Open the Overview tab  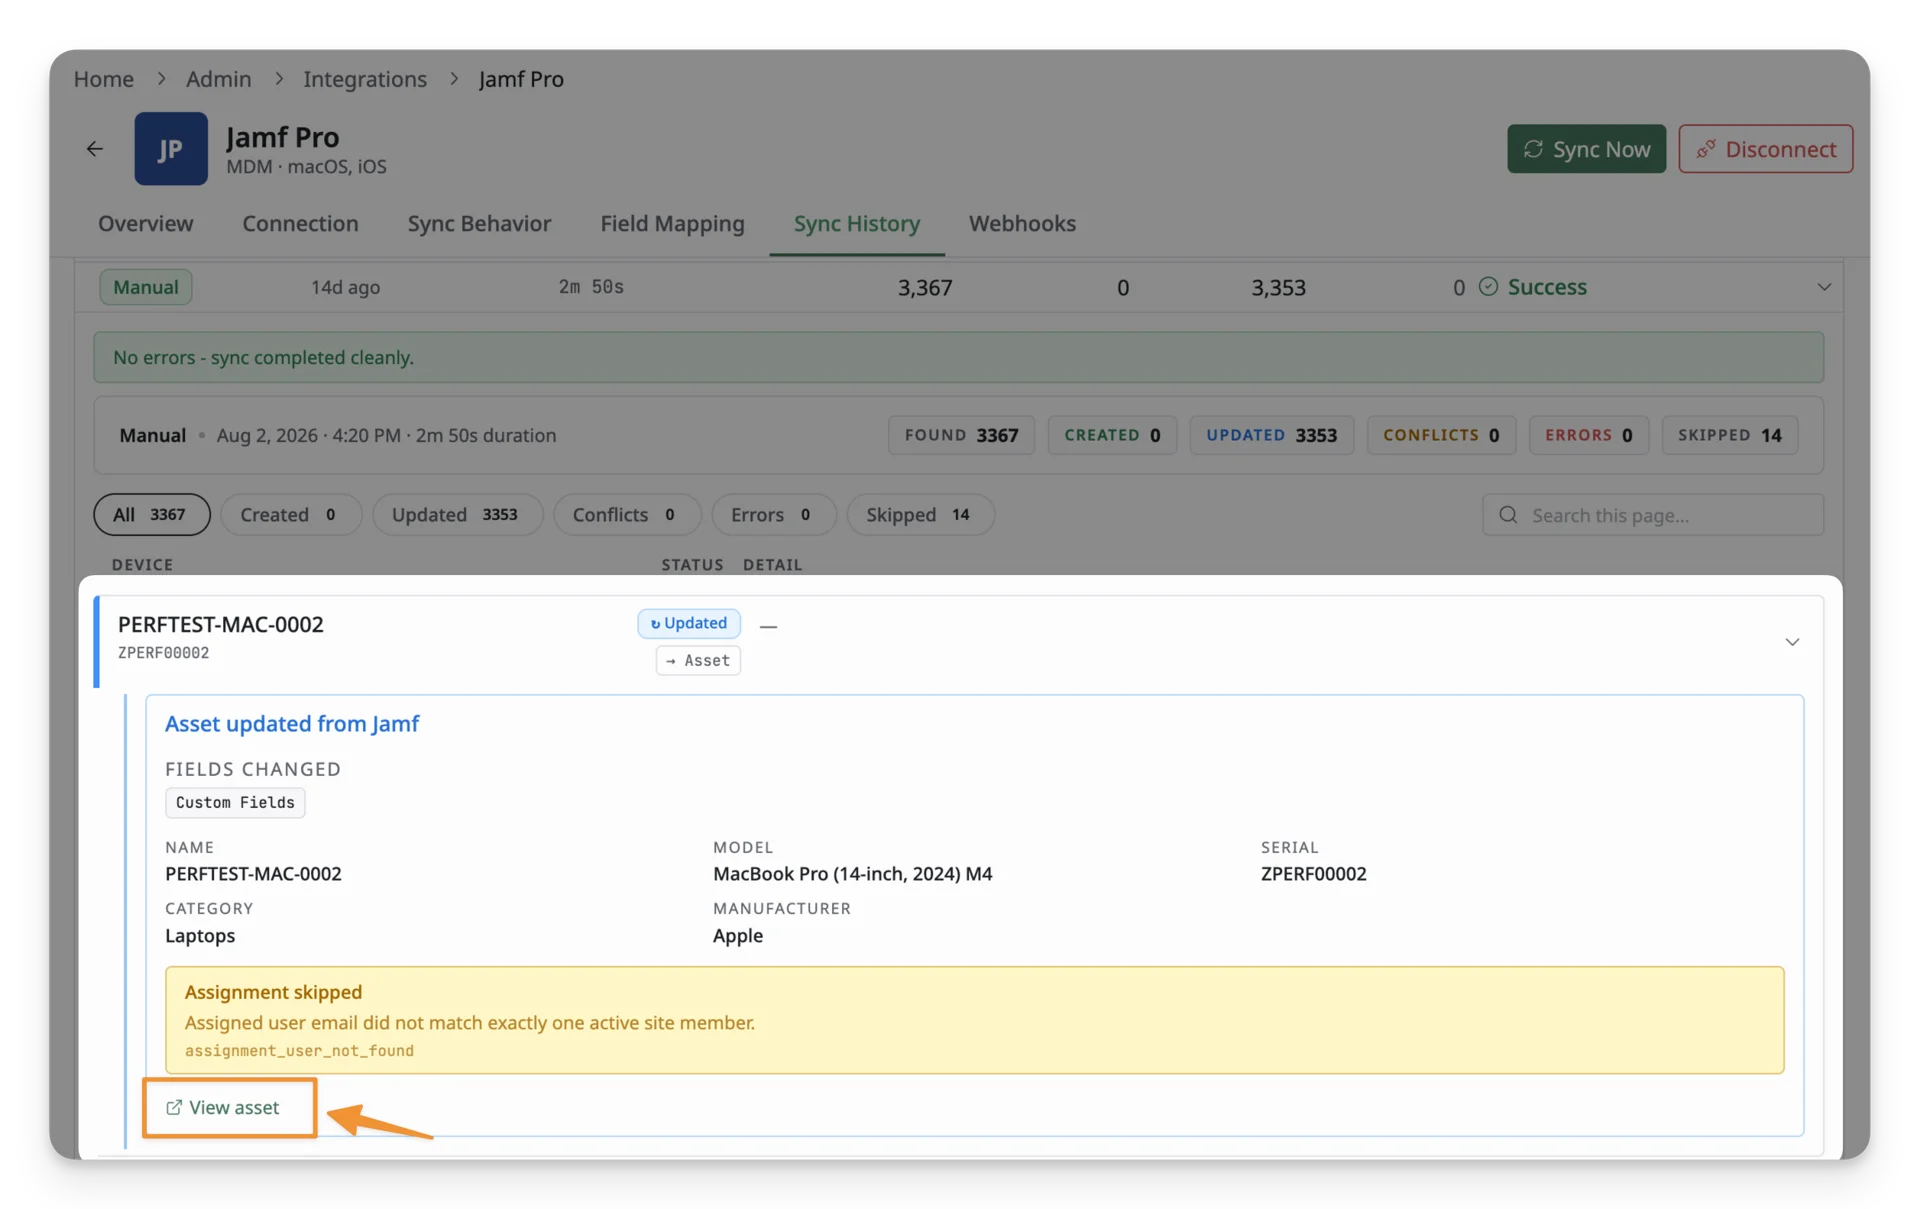(x=145, y=223)
